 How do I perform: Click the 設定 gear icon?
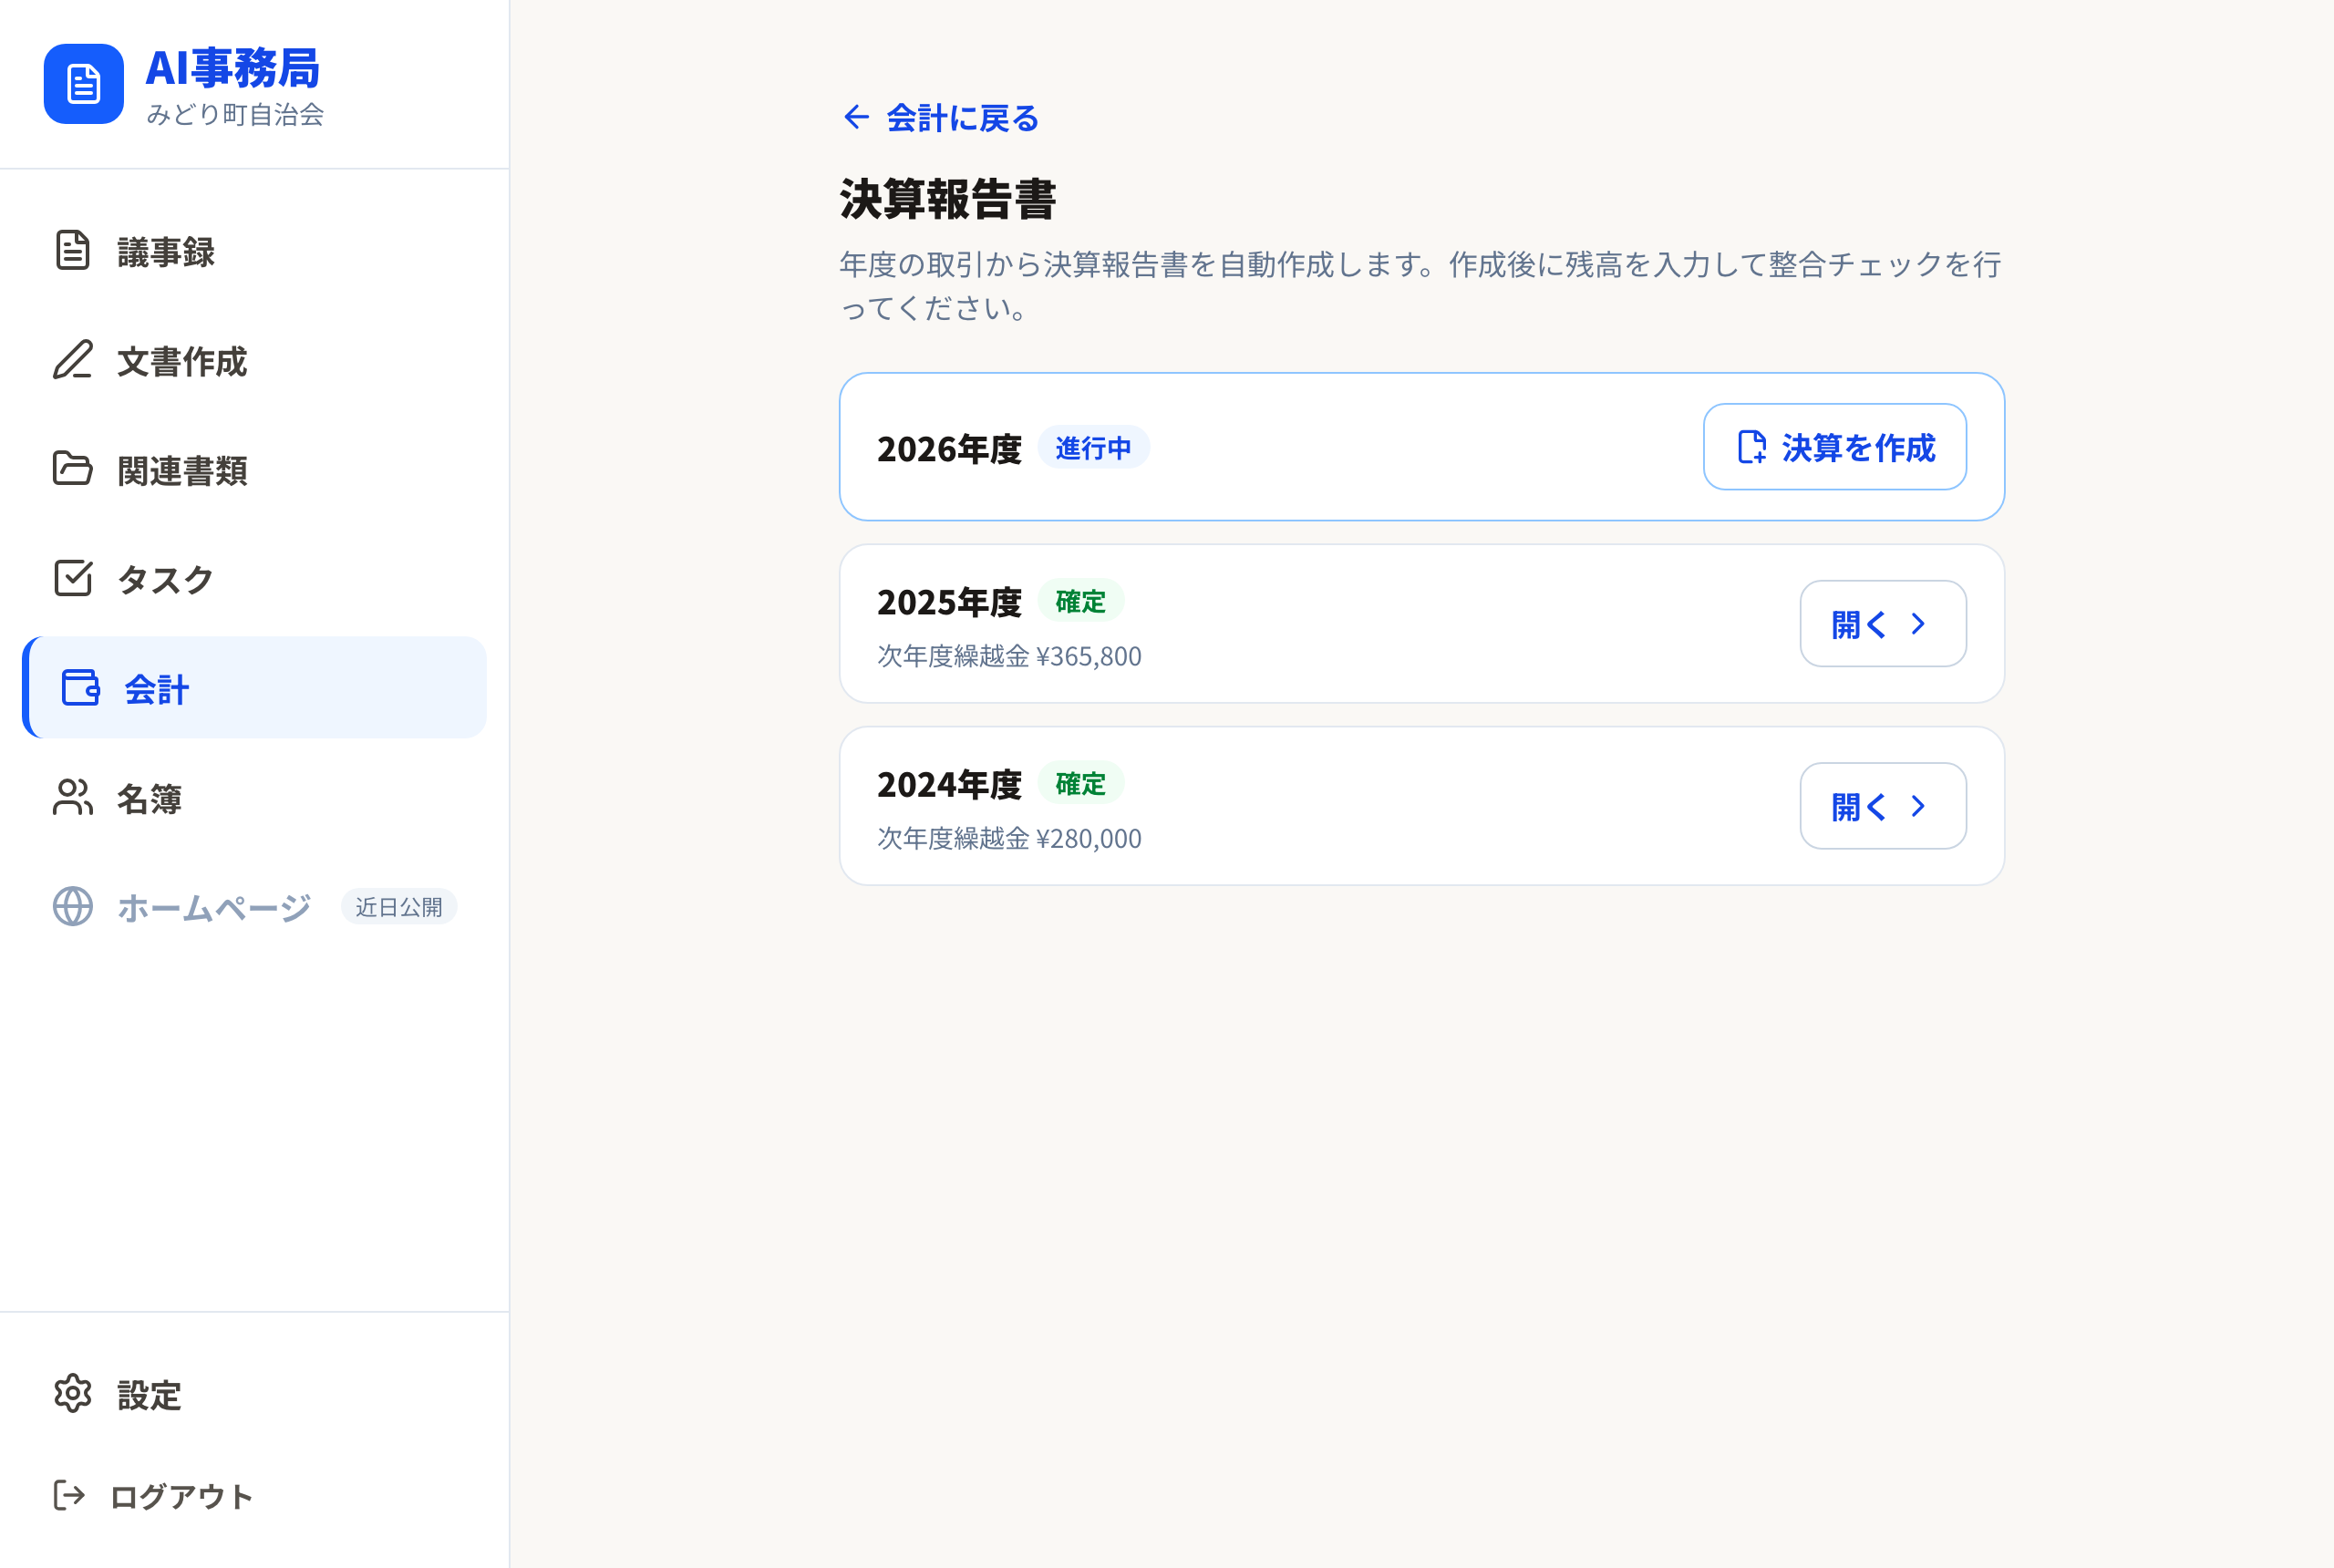73,1394
